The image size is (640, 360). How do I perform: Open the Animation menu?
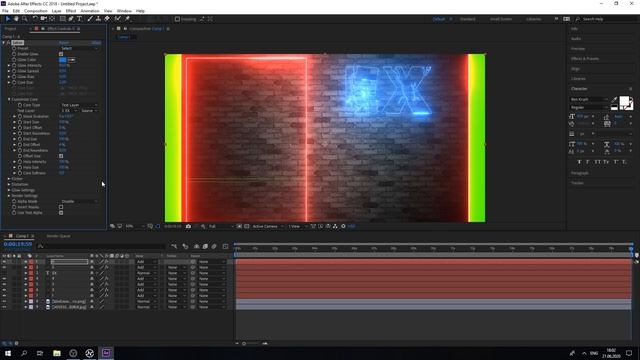coord(90,11)
